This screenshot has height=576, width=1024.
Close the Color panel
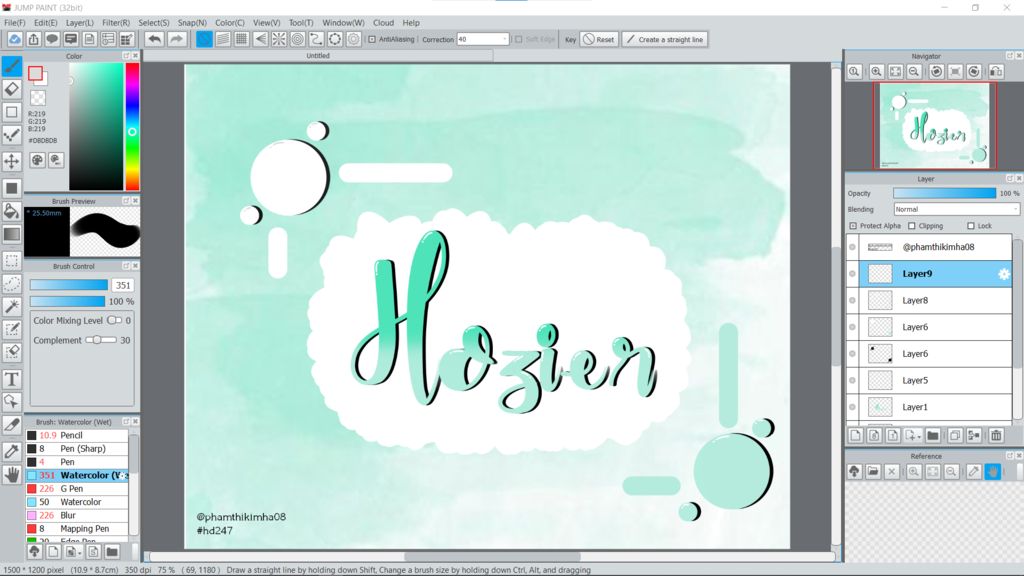[x=135, y=56]
